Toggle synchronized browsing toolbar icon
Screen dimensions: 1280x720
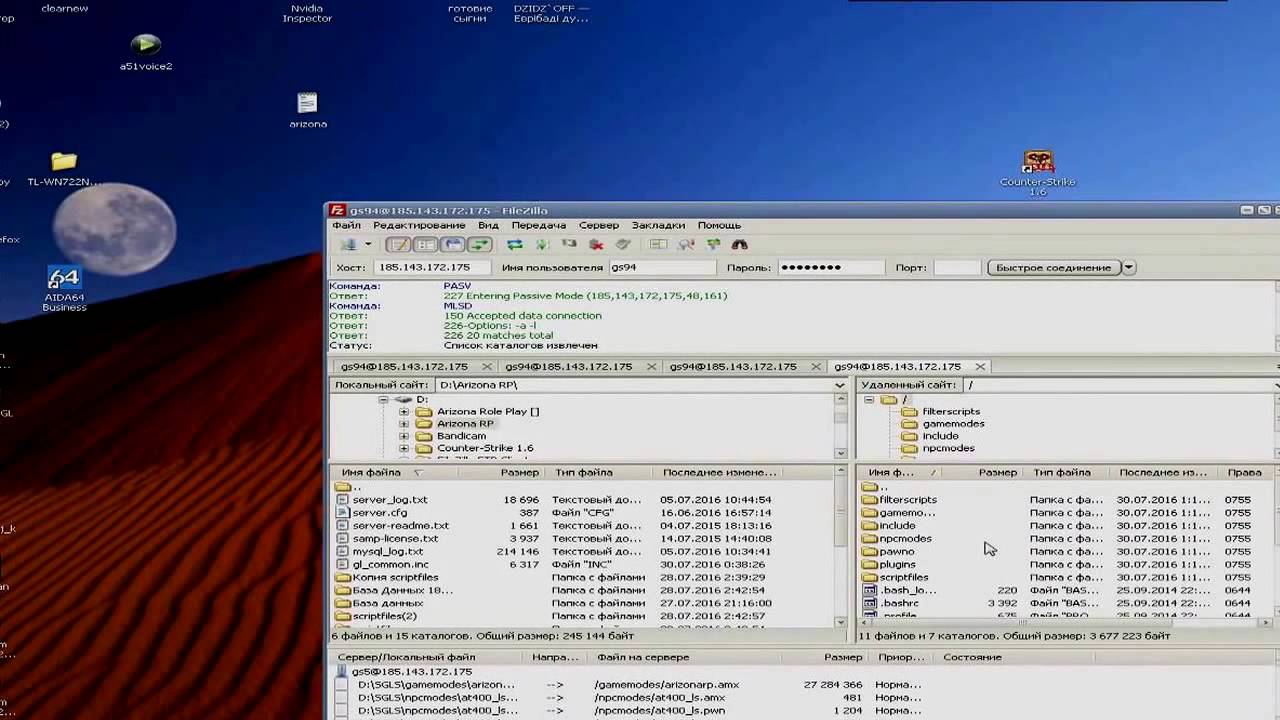pyautogui.click(x=713, y=244)
